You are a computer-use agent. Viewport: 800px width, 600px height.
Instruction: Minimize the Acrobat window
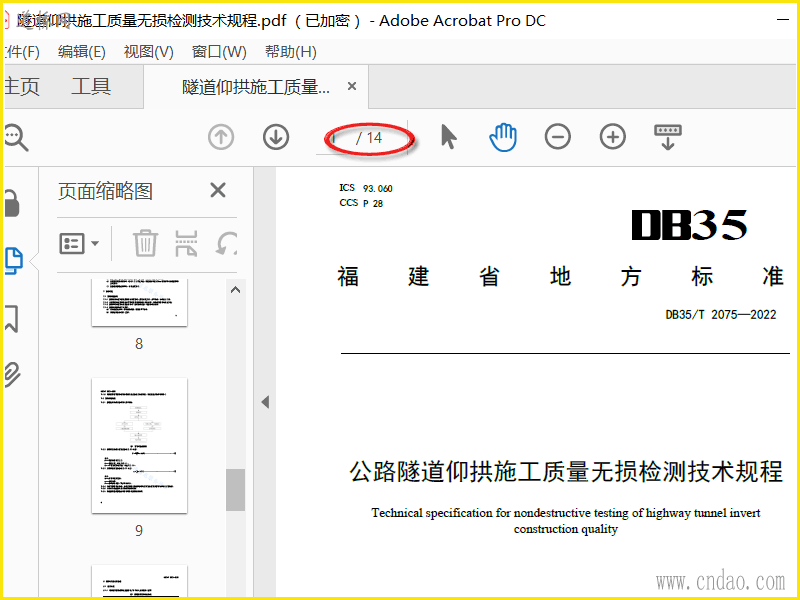[x=783, y=20]
